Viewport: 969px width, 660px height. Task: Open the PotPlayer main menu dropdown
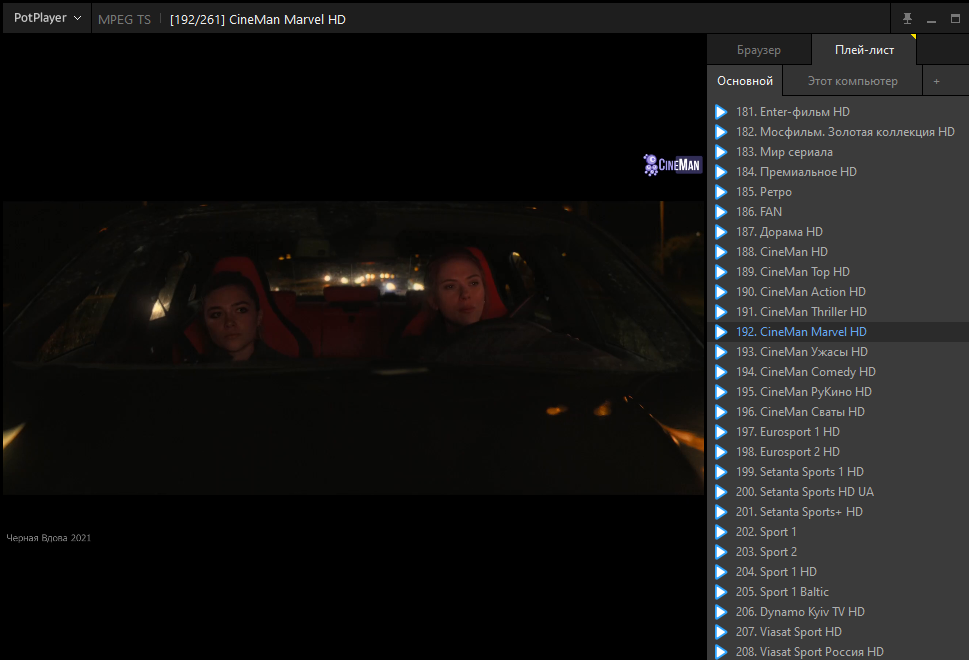coord(47,18)
